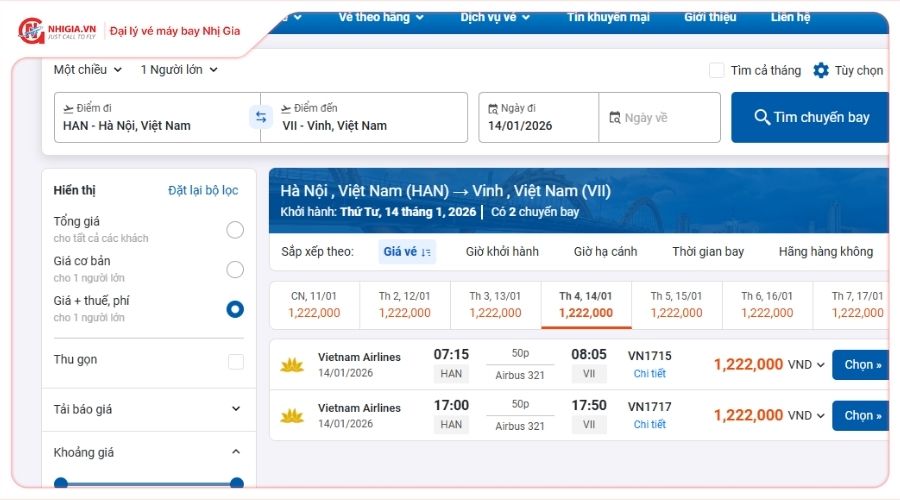Image resolution: width=900 pixels, height=500 pixels.
Task: Select the Giá + thuế, phí radio
Action: coord(235,309)
